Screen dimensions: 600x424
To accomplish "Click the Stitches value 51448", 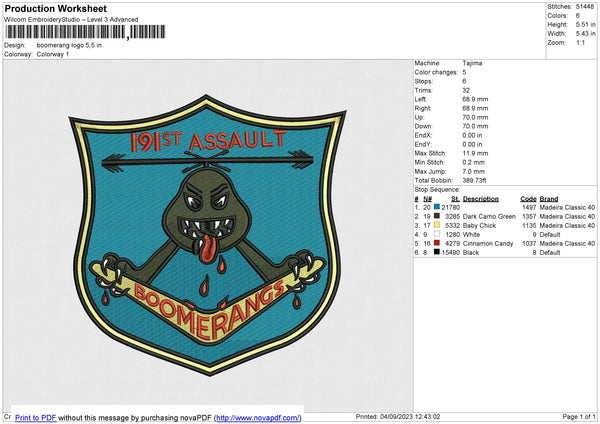I will [x=585, y=7].
